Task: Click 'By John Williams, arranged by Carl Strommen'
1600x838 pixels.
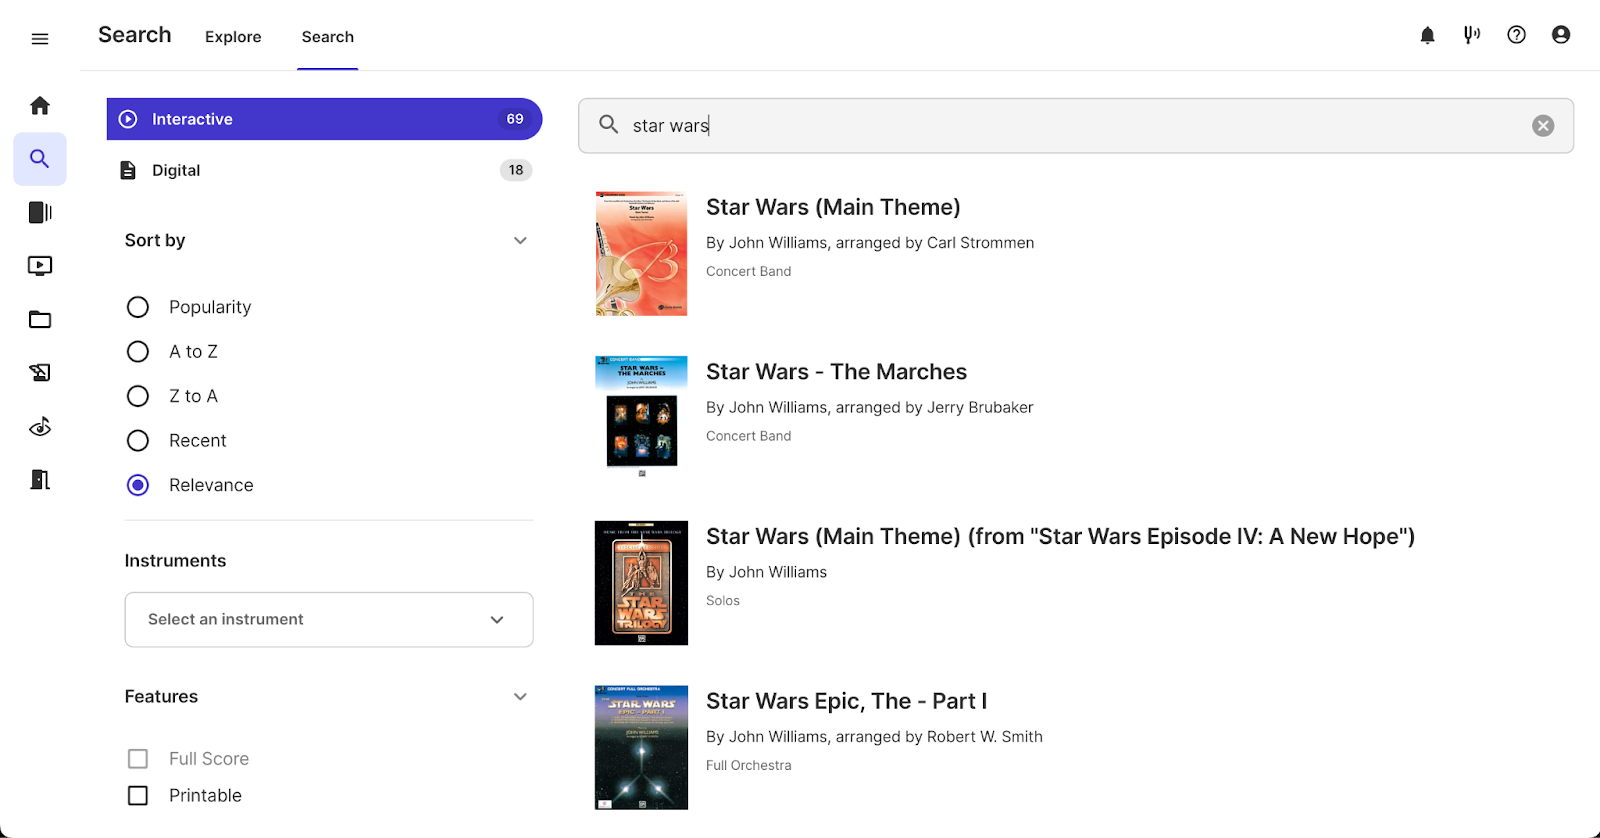Action: (x=870, y=243)
